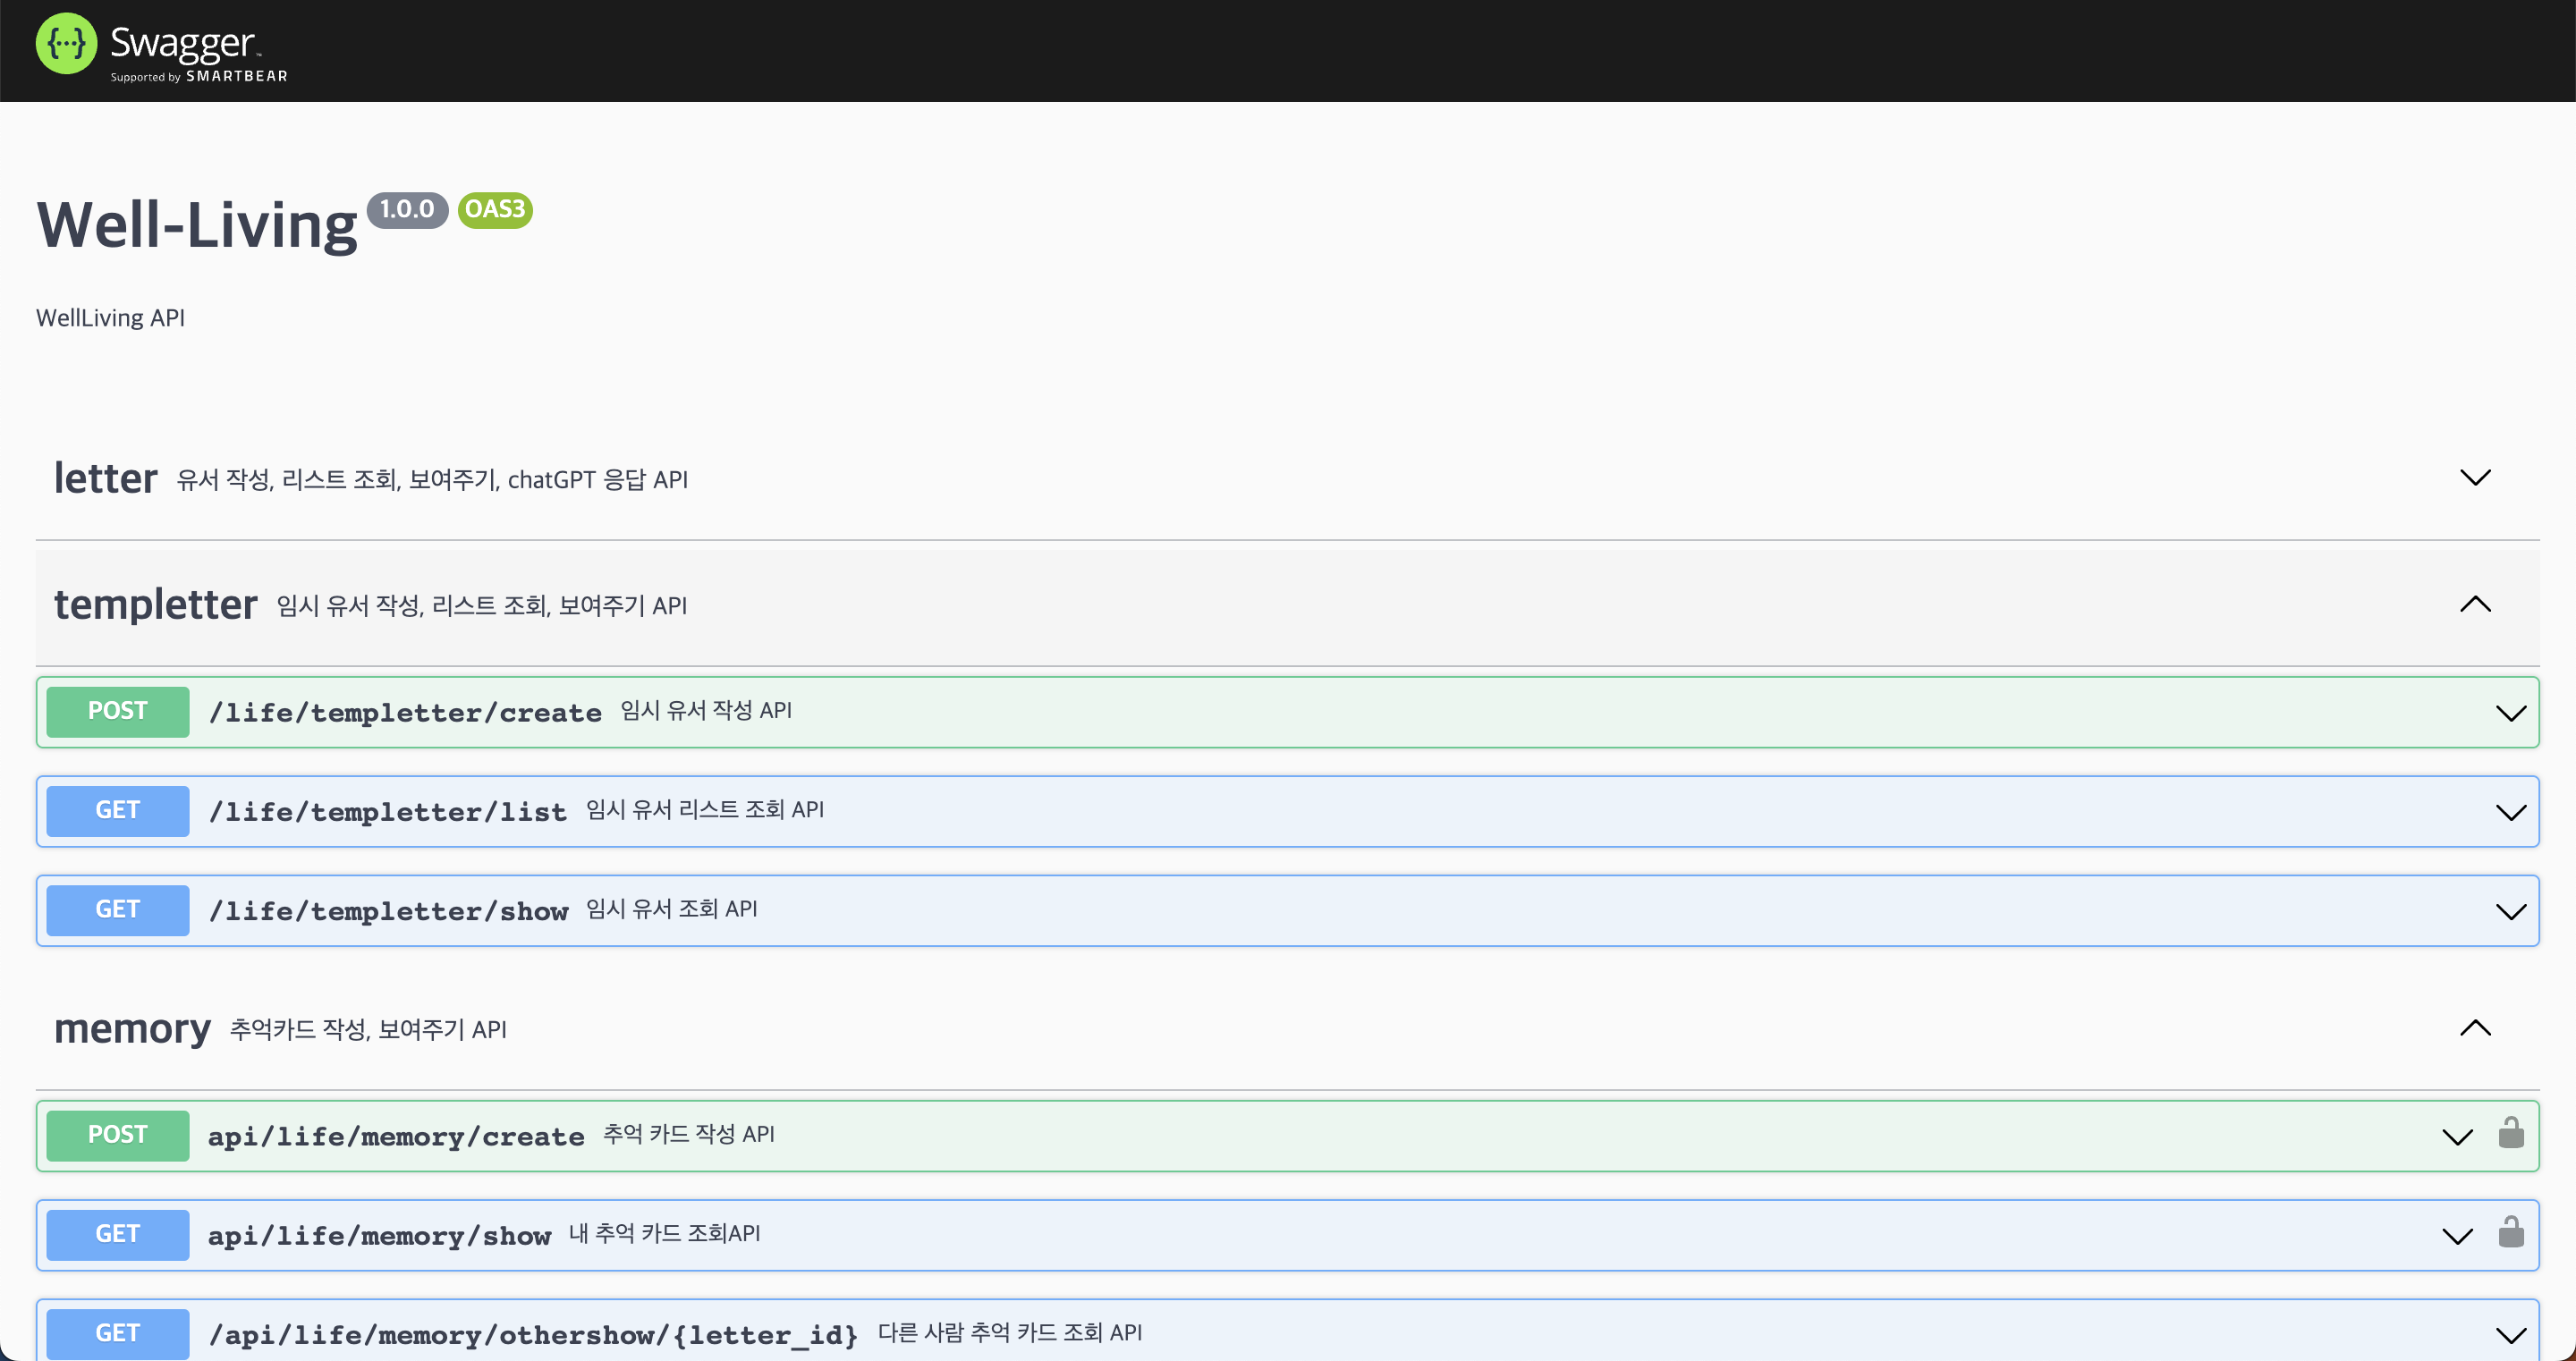
Task: Click the GET badge for templetter/list
Action: click(118, 810)
